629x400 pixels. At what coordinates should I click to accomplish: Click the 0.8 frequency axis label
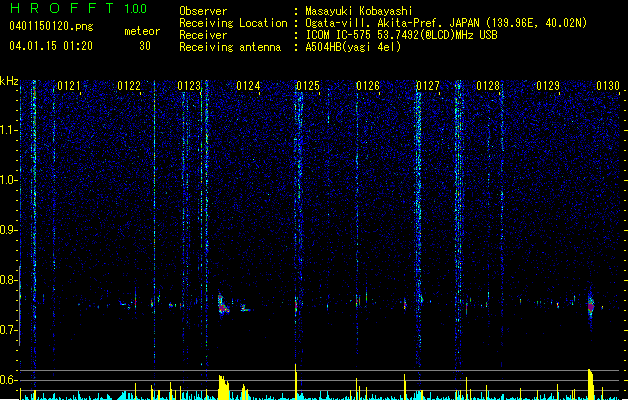pos(9,280)
